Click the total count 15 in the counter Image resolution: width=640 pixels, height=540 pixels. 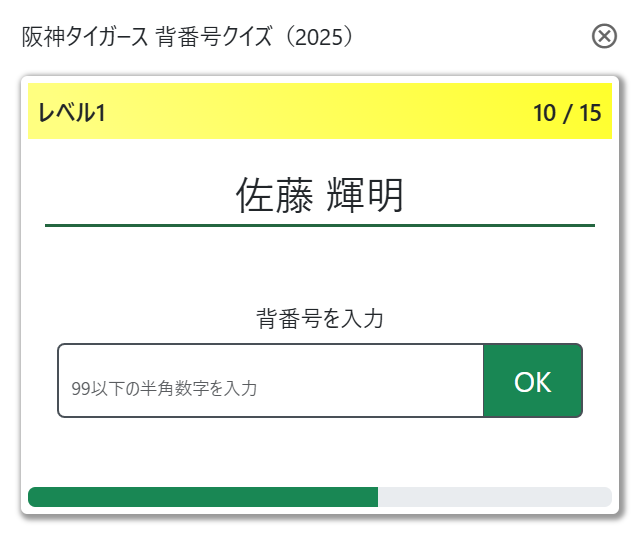point(590,113)
